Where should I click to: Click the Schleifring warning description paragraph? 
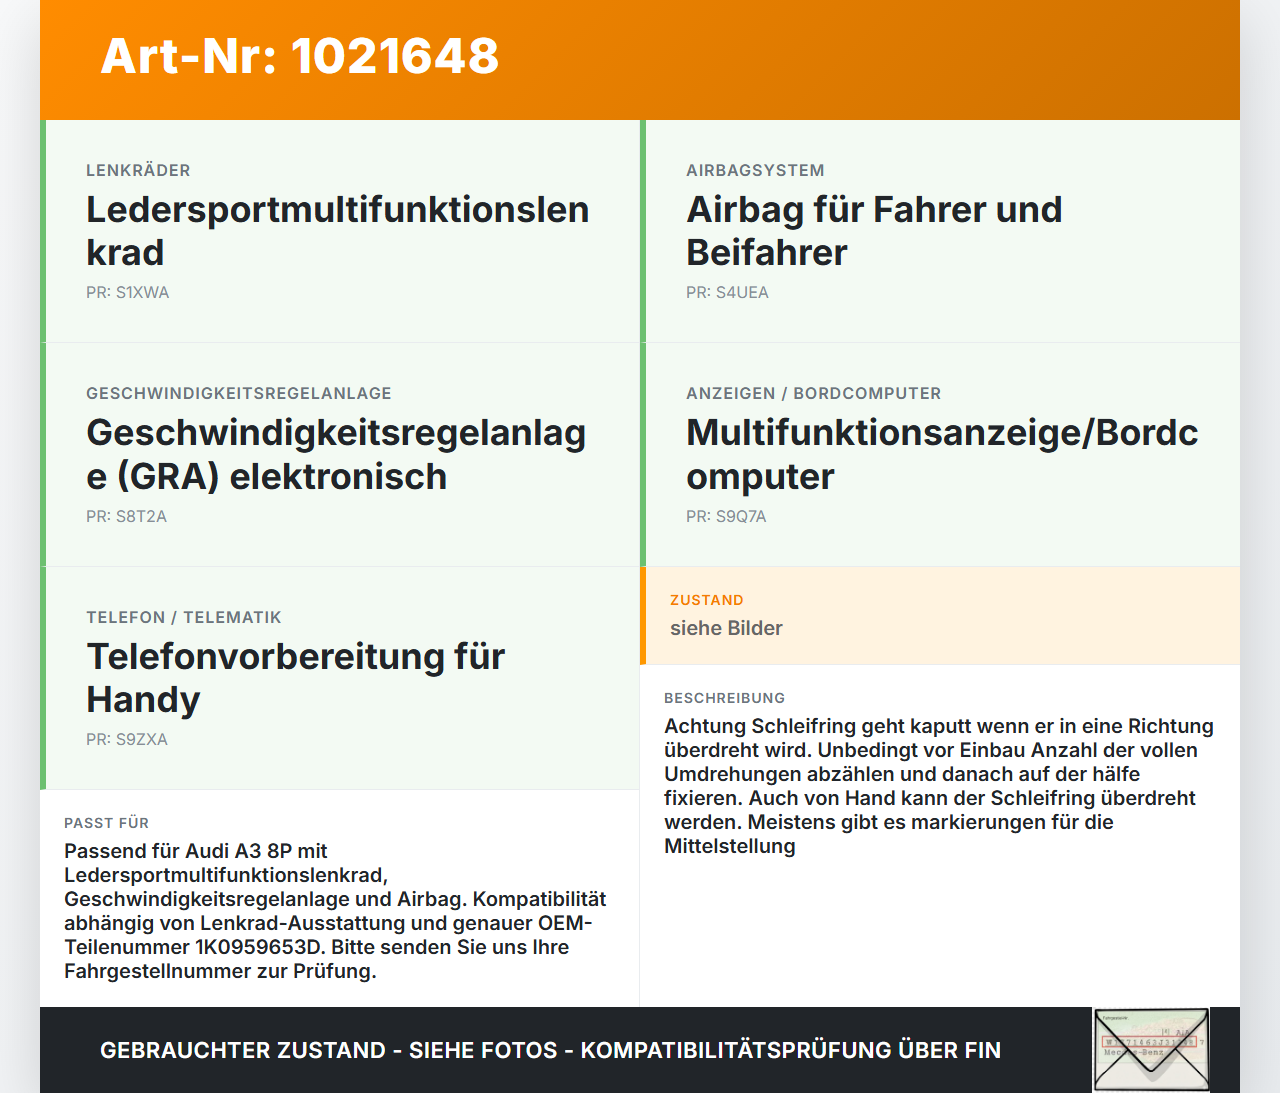pos(939,786)
